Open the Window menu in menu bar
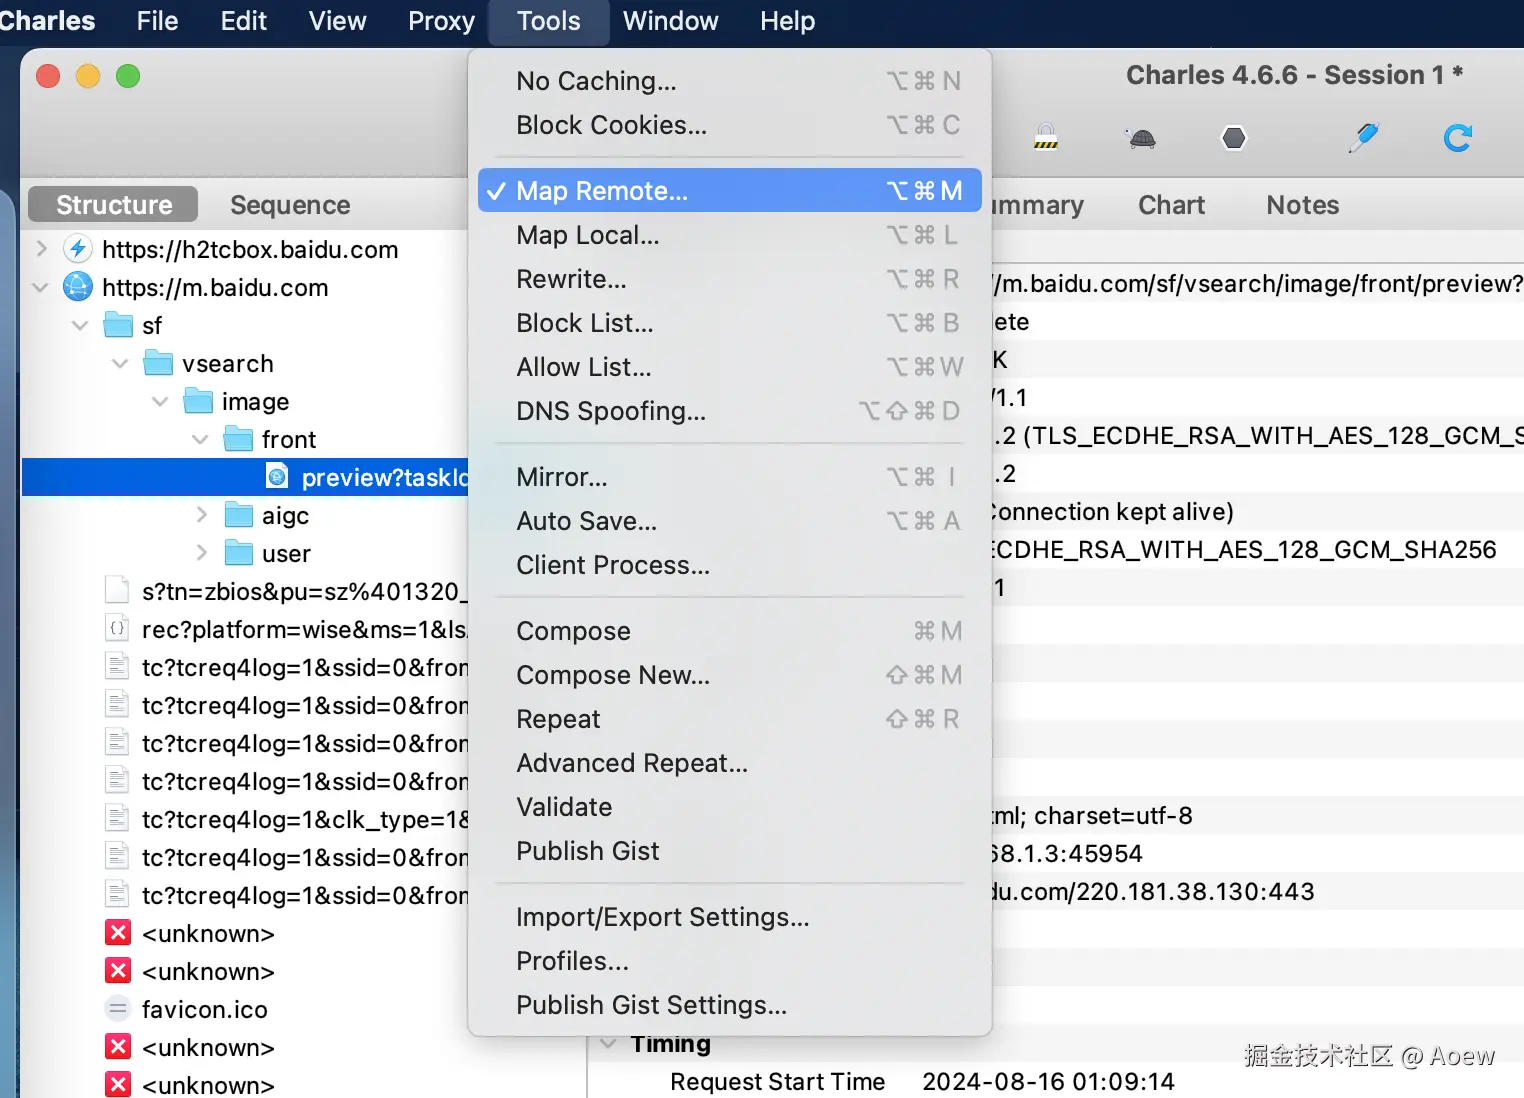1524x1098 pixels. tap(670, 21)
